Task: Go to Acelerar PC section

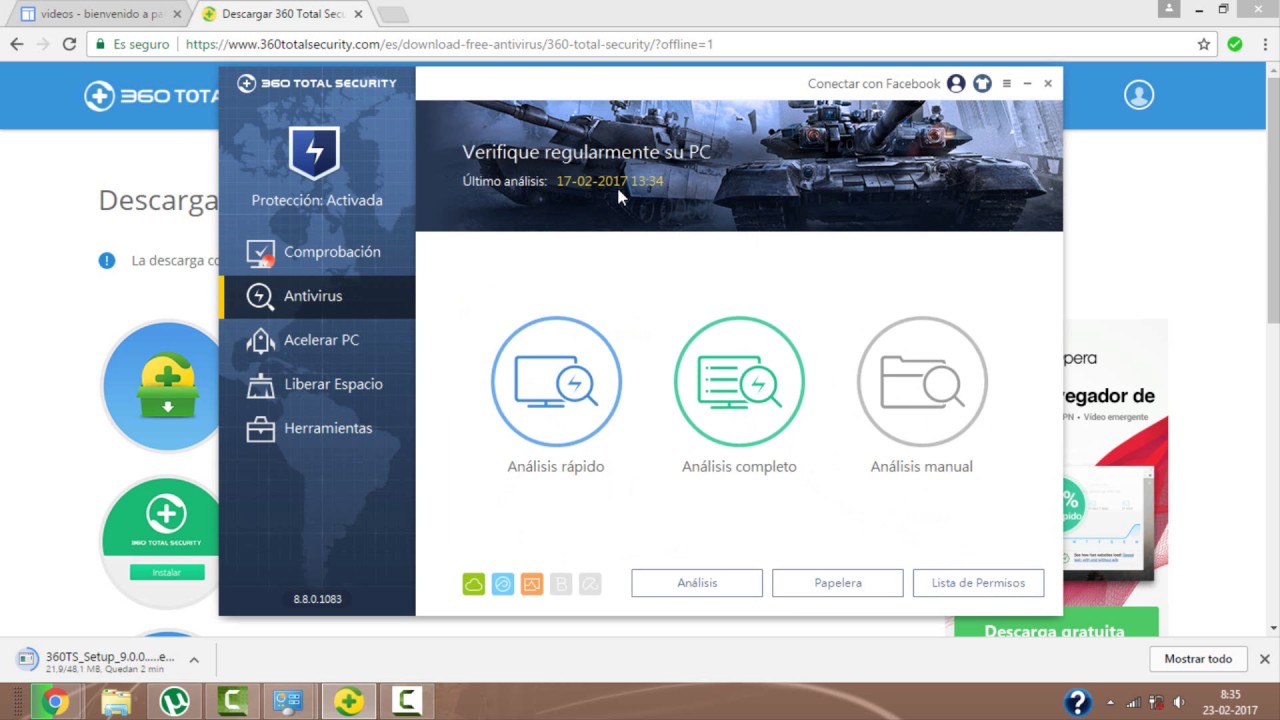Action: pos(317,340)
